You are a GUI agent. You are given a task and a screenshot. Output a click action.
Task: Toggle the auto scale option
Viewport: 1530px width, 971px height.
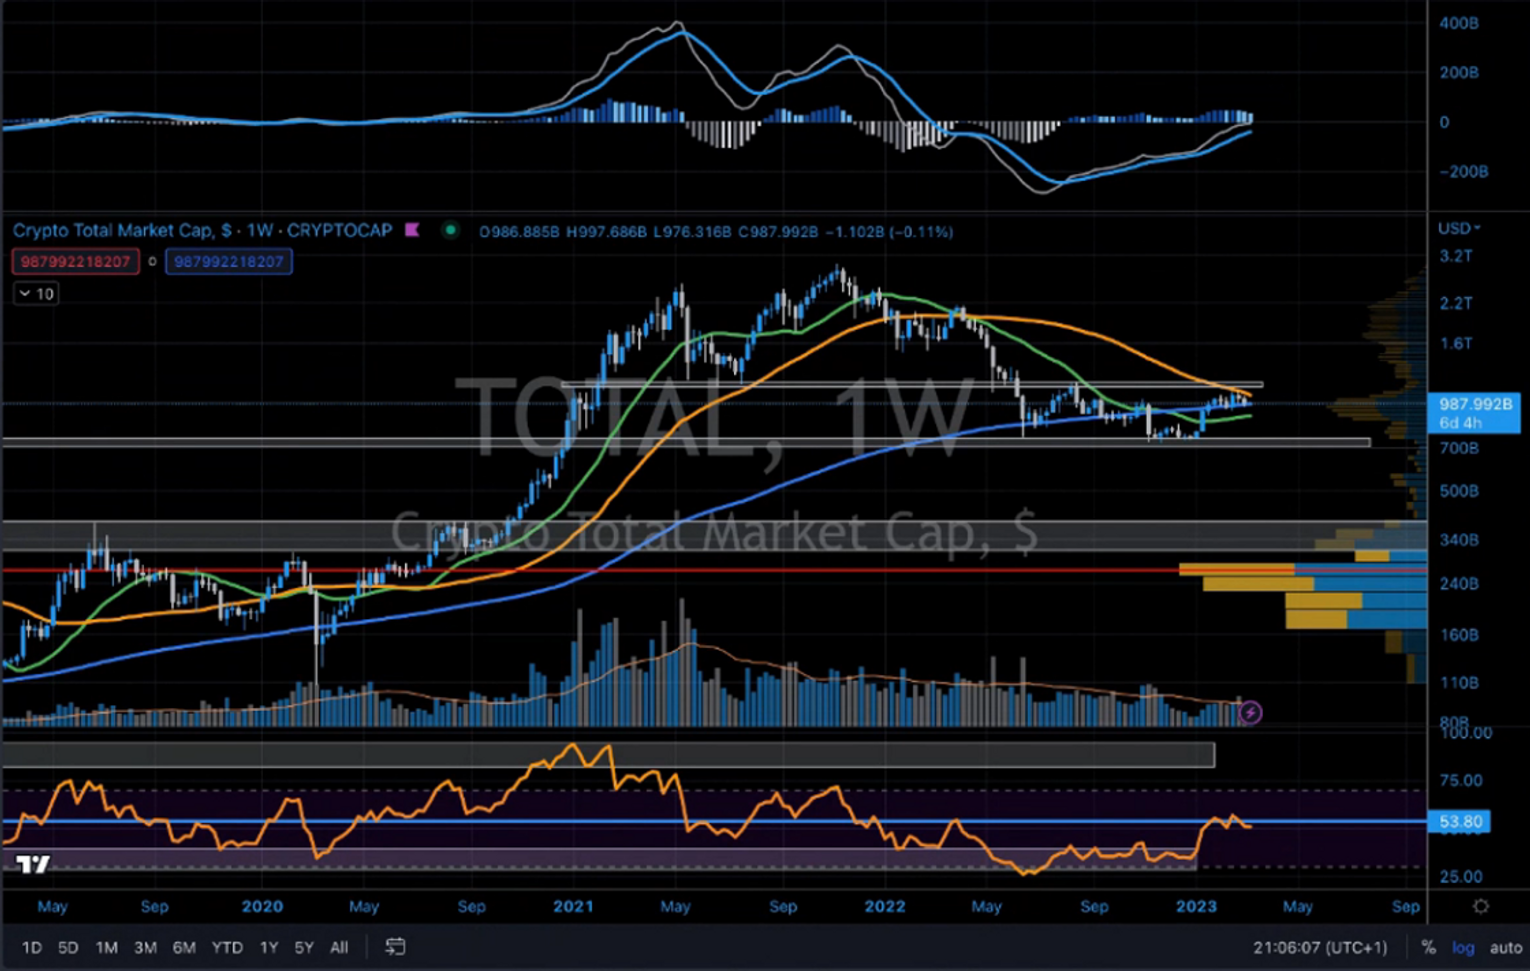(x=1505, y=947)
